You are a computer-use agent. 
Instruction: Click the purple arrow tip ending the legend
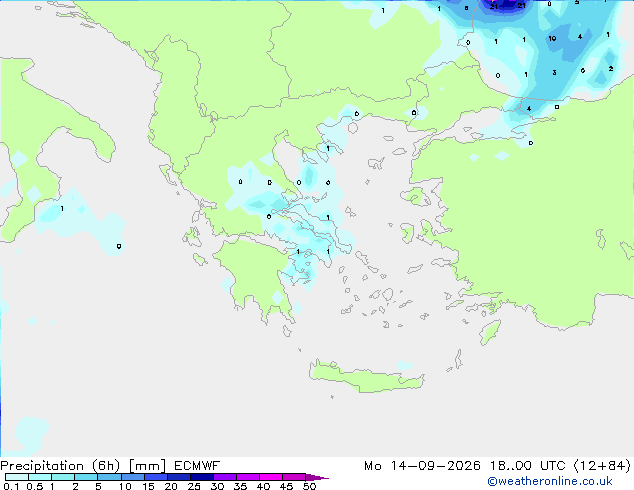tap(317, 477)
